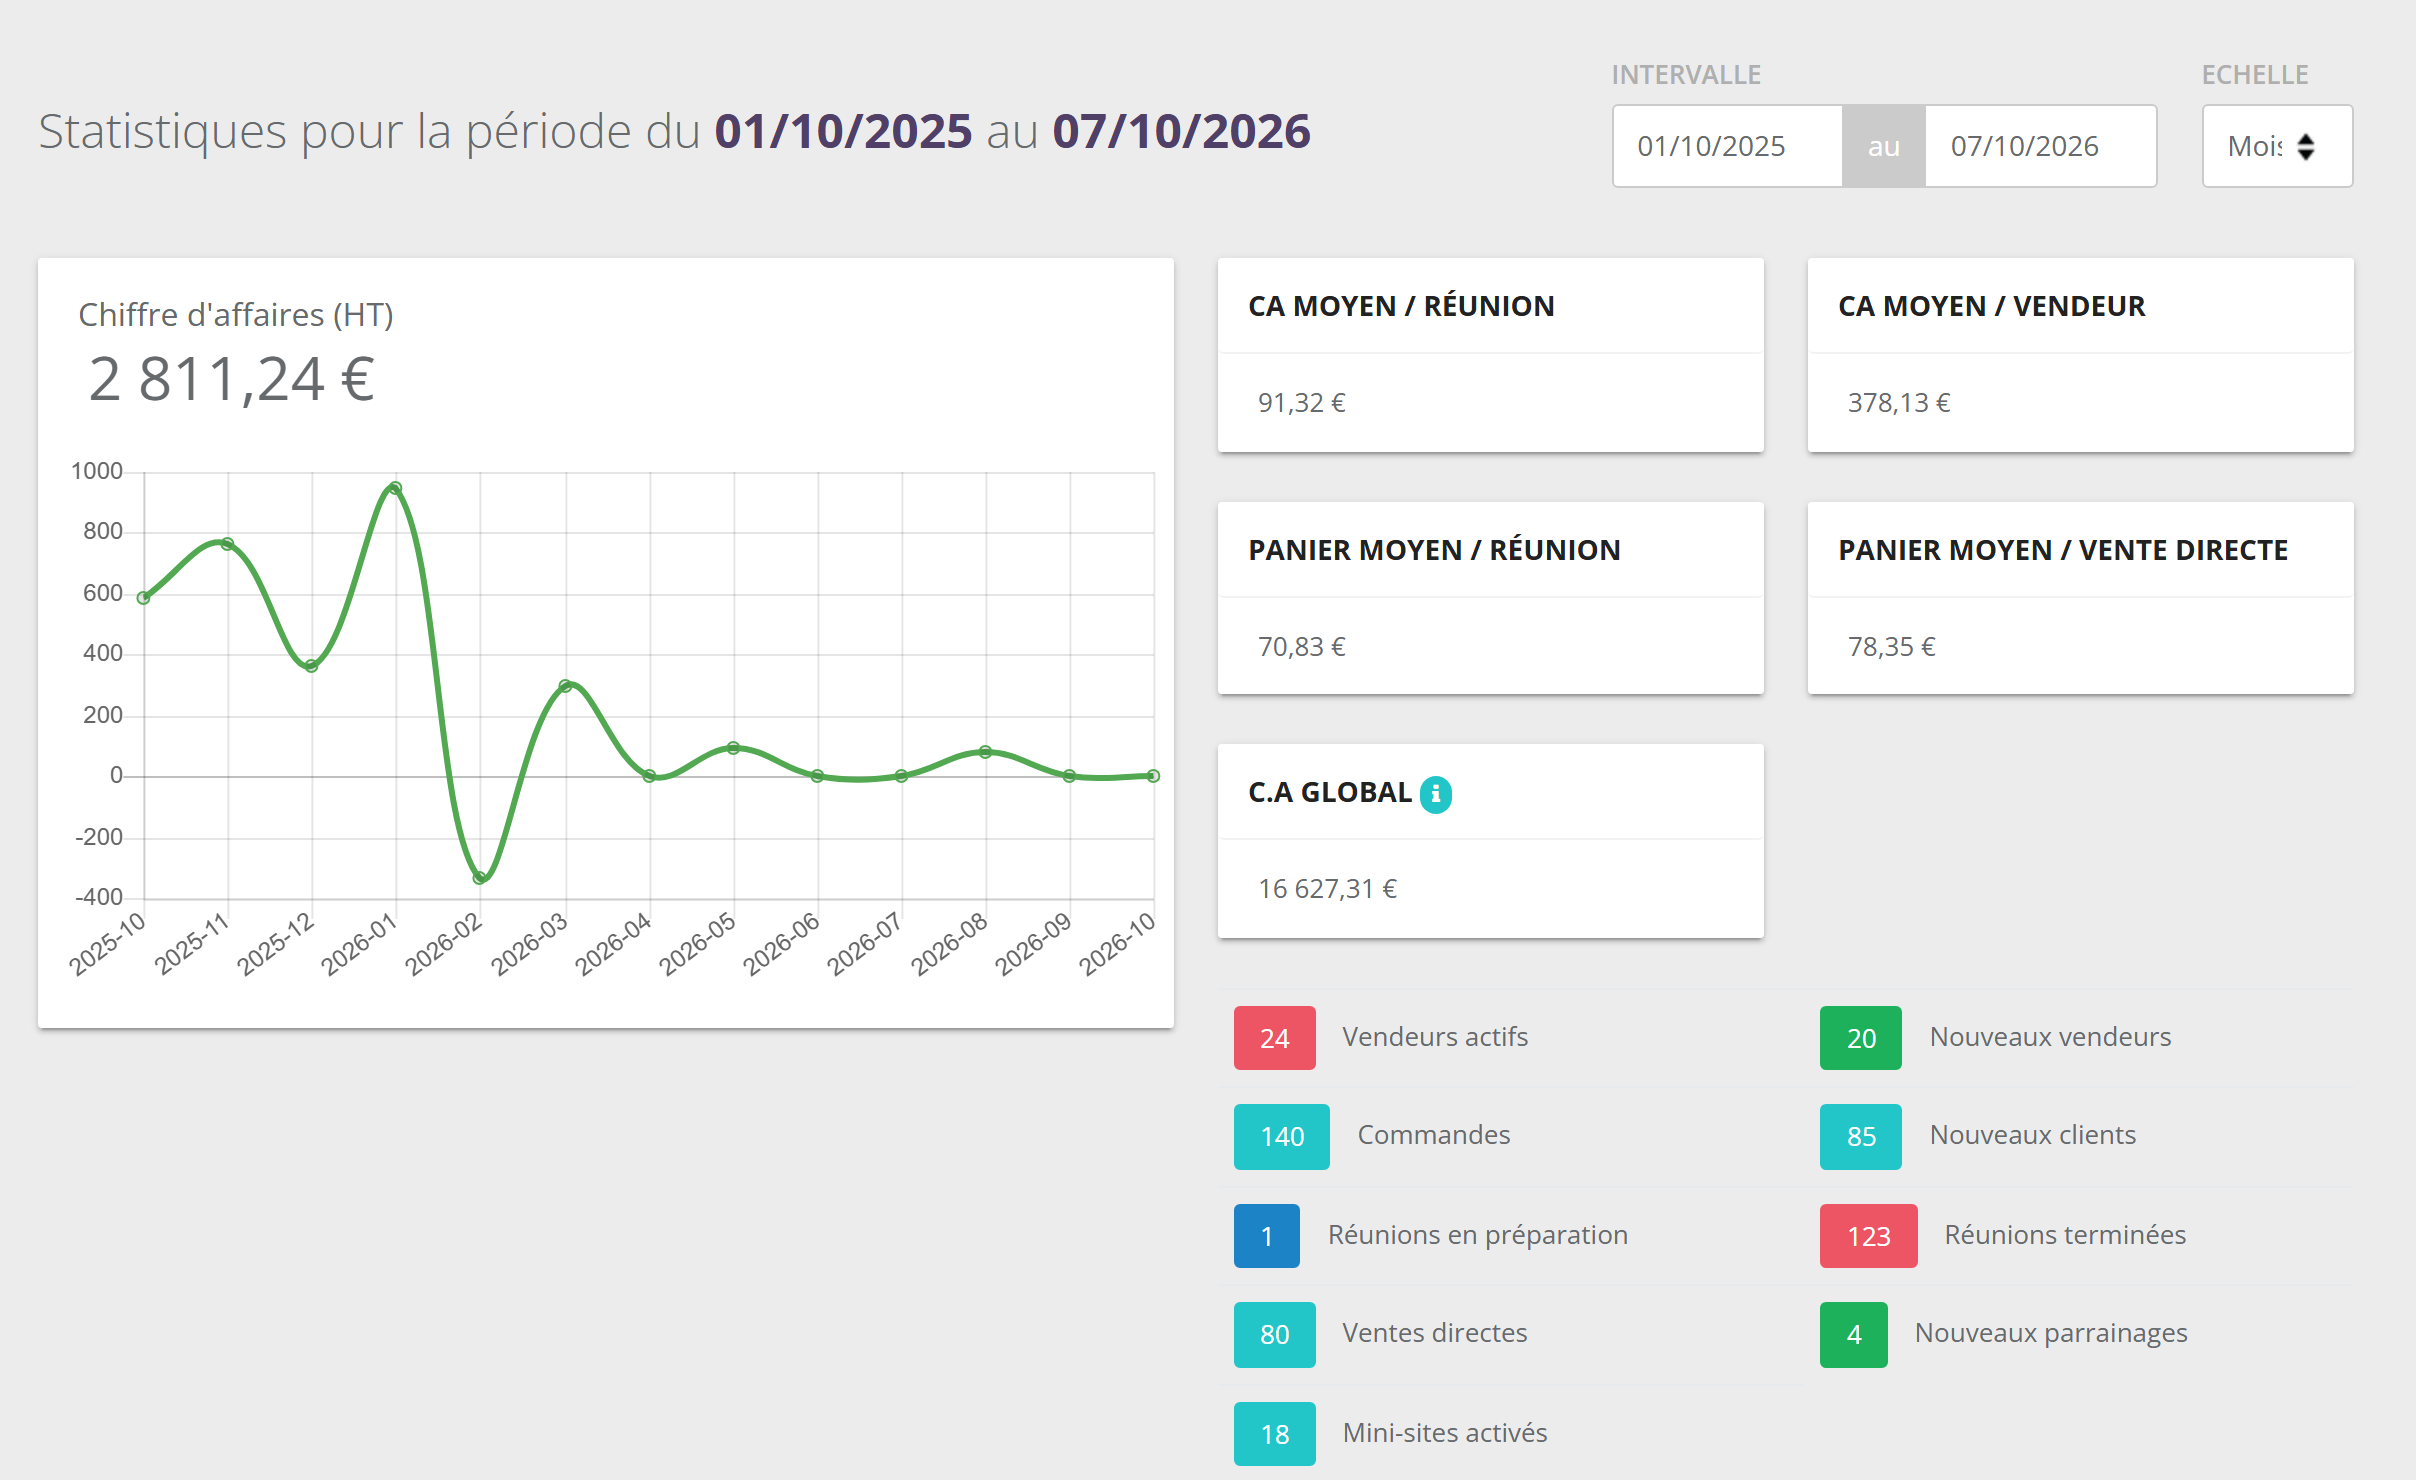The width and height of the screenshot is (2416, 1480).
Task: Click the Nouveaux clients label
Action: (x=2033, y=1135)
